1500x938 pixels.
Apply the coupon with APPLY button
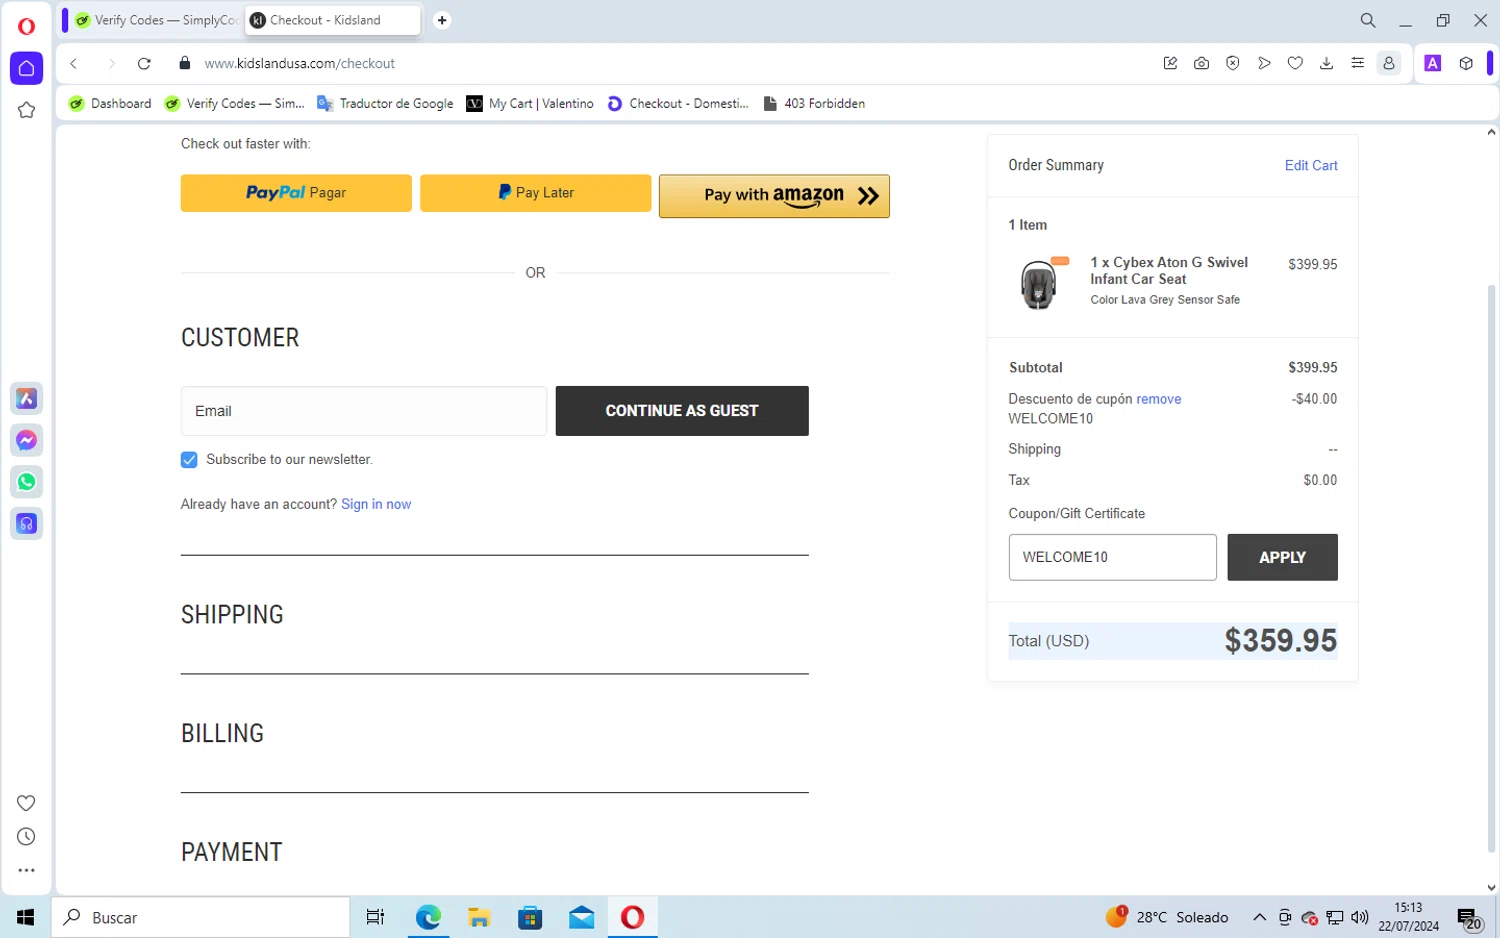coord(1282,557)
